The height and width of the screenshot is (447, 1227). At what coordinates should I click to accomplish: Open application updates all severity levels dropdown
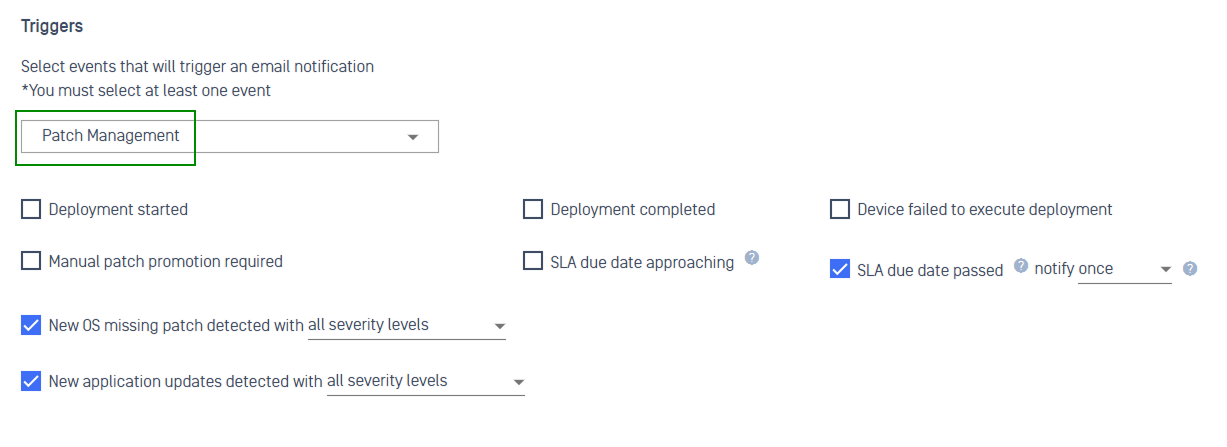coord(426,381)
